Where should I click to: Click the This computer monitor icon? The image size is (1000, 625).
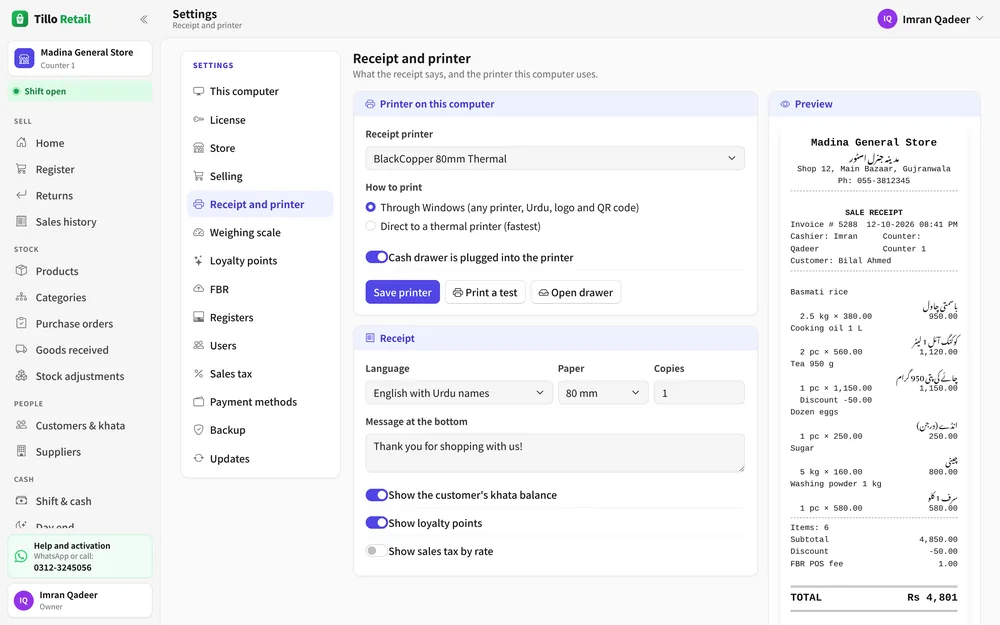coord(198,91)
